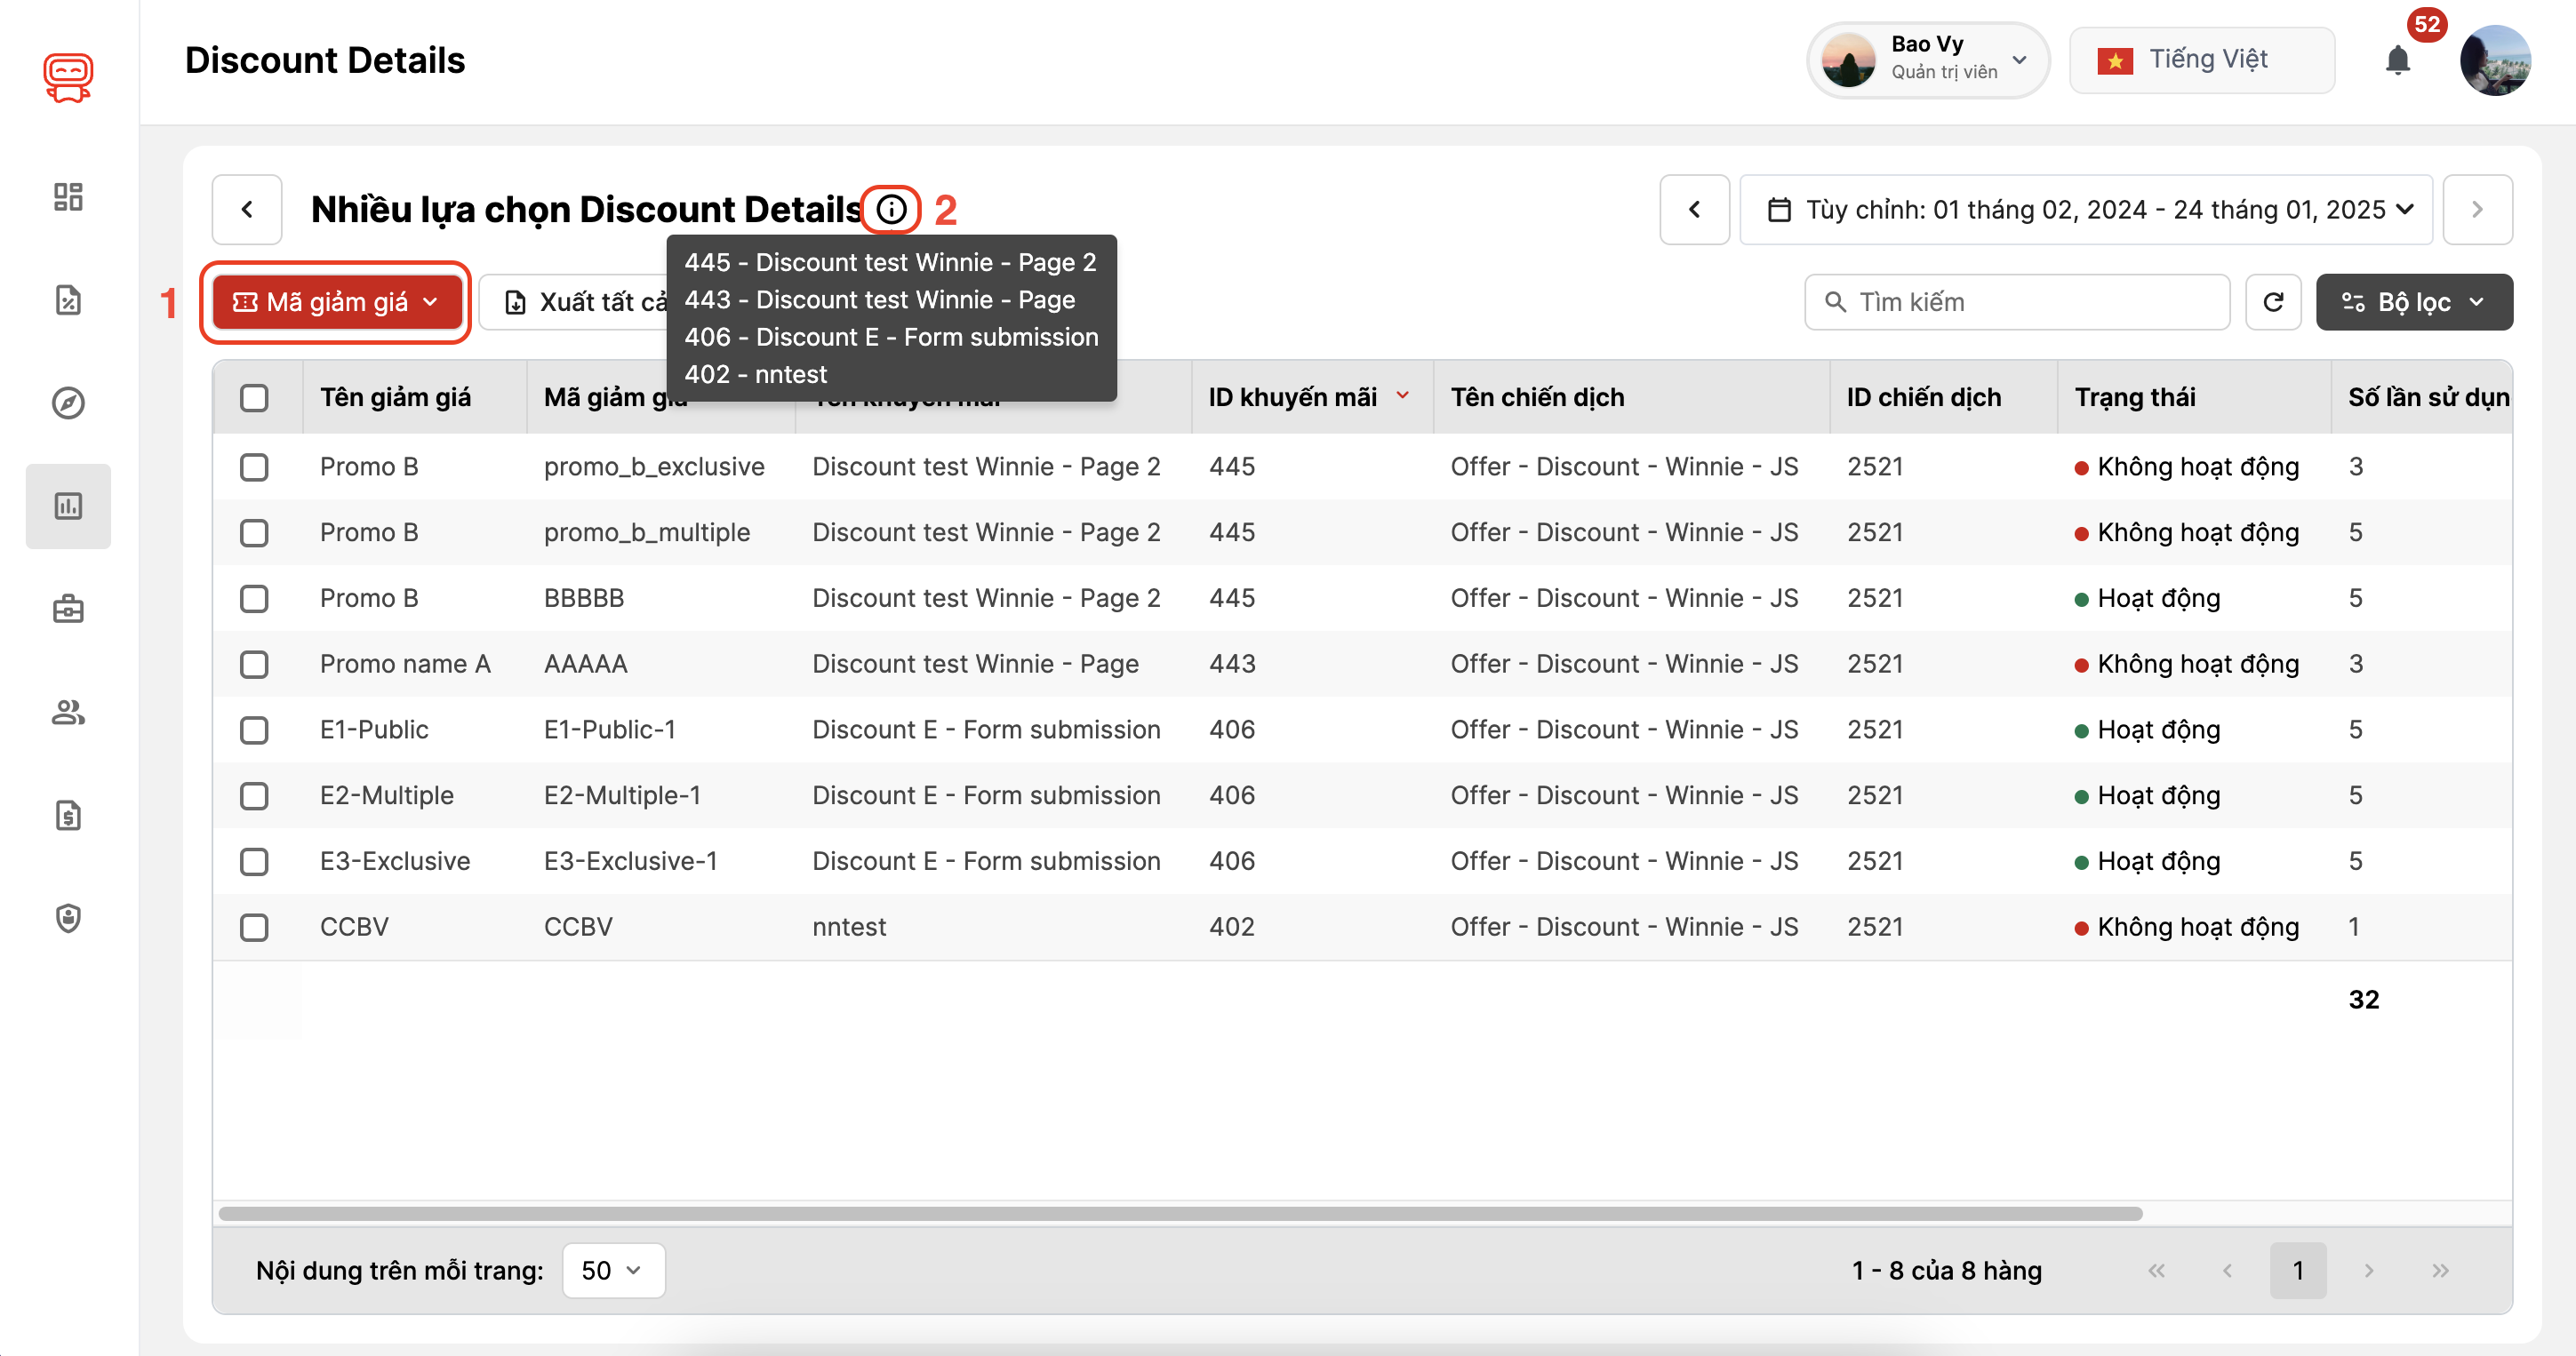Open the dashboard icon in the sidebar
The width and height of the screenshot is (2576, 1356).
coord(68,196)
